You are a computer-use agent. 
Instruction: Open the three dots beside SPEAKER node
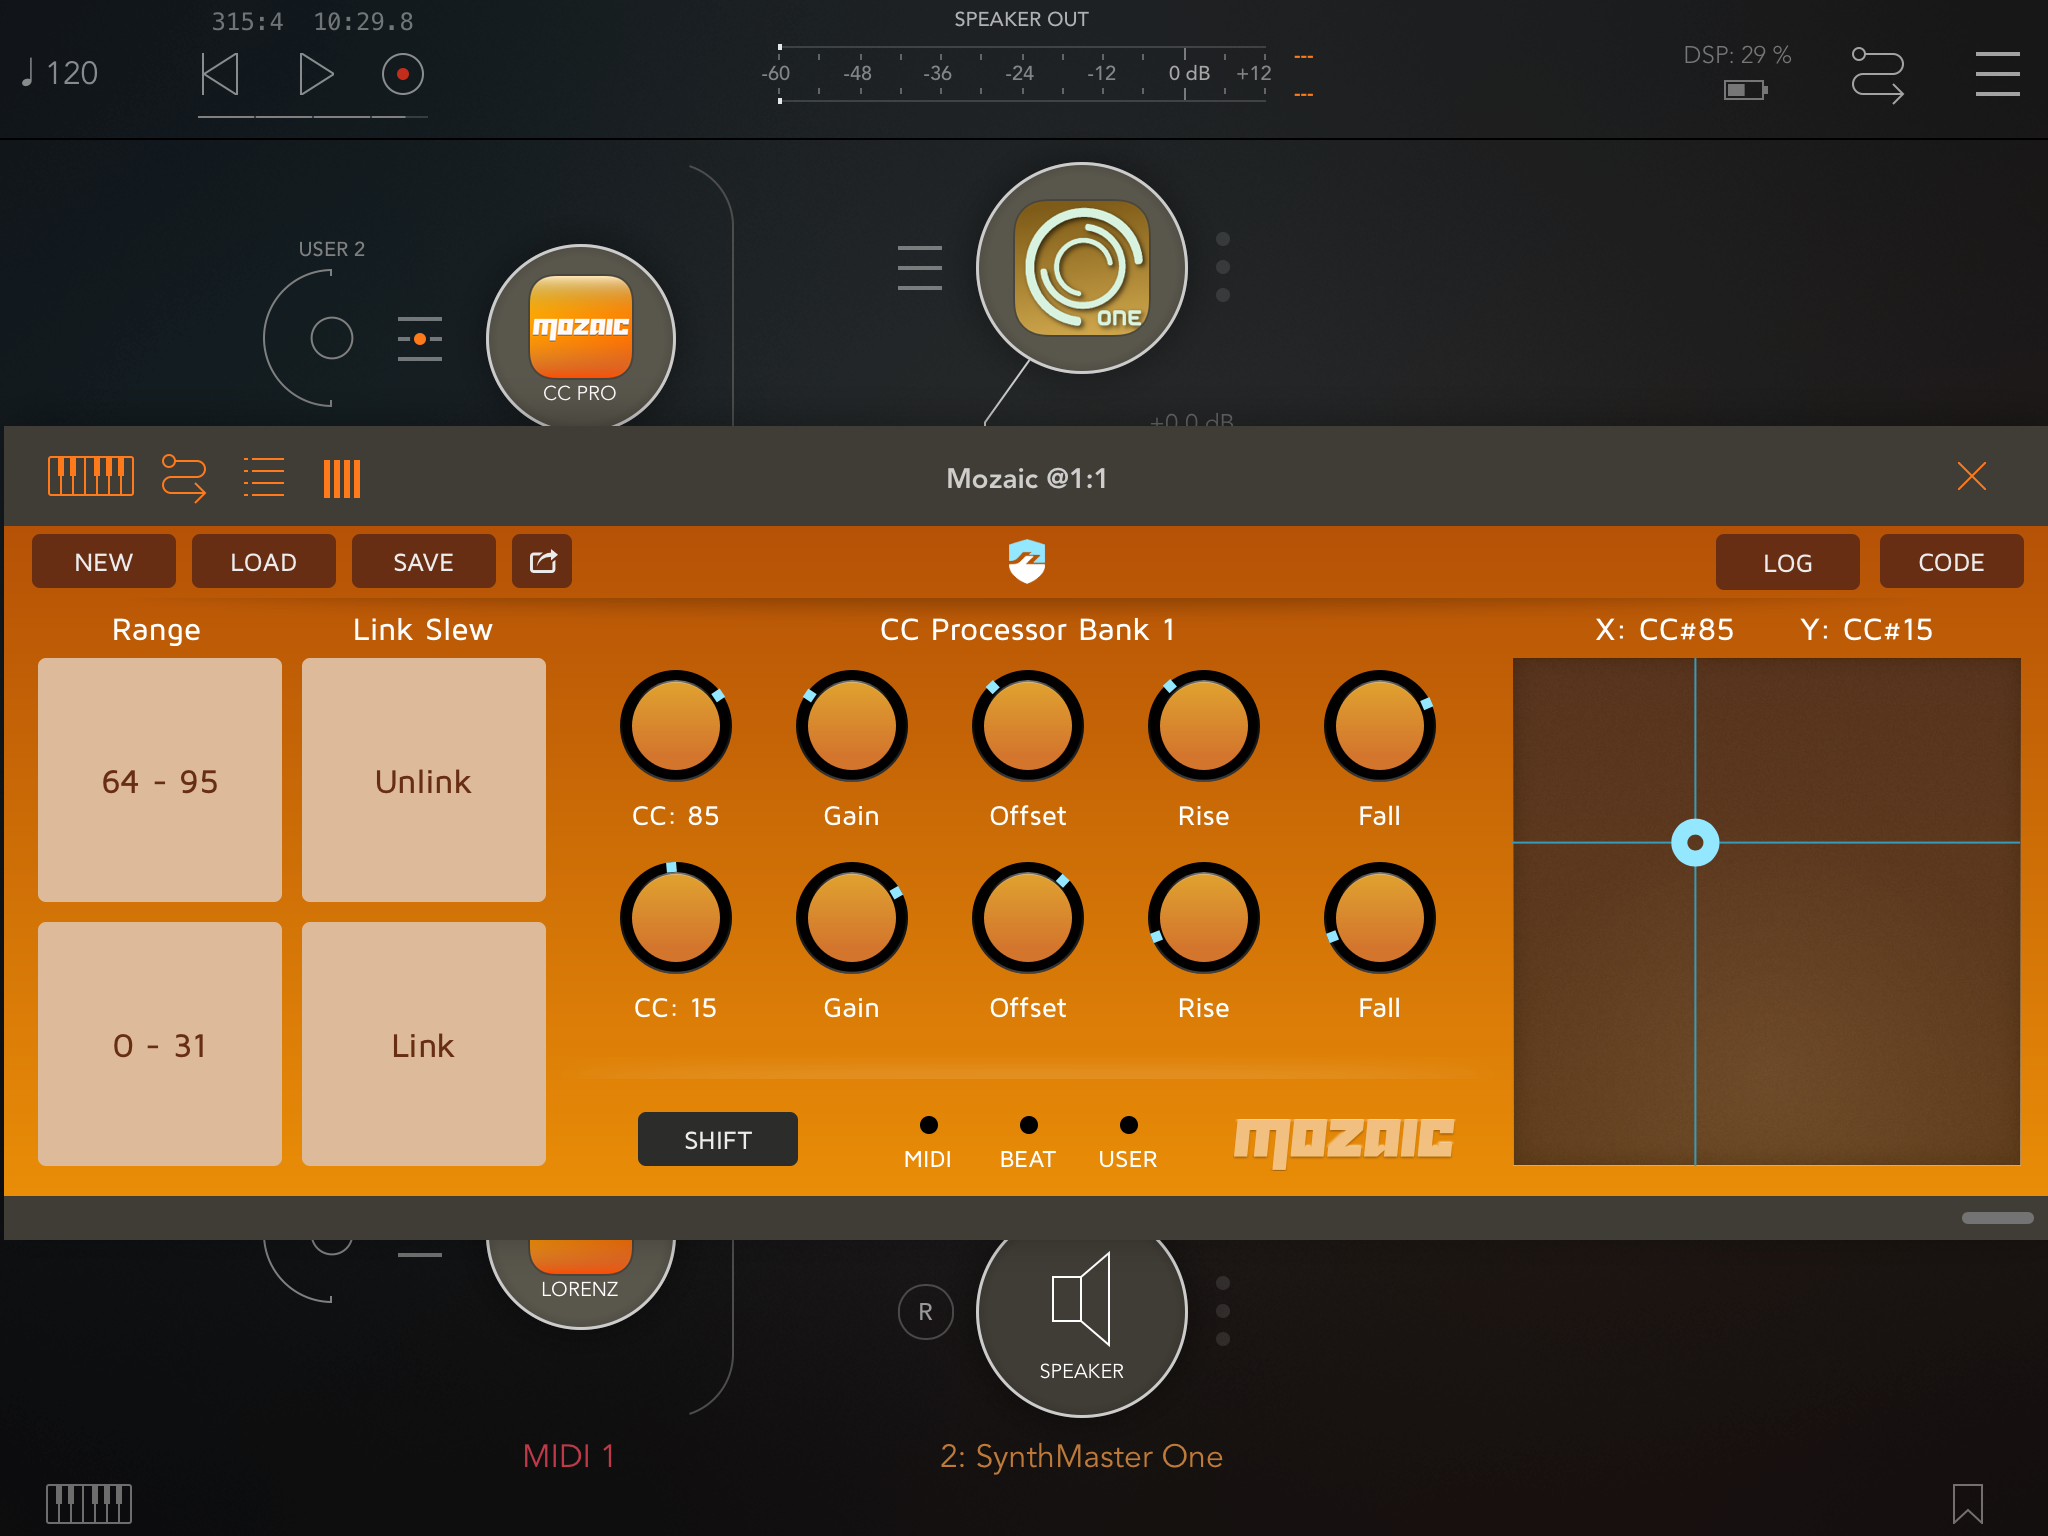point(1223,1311)
